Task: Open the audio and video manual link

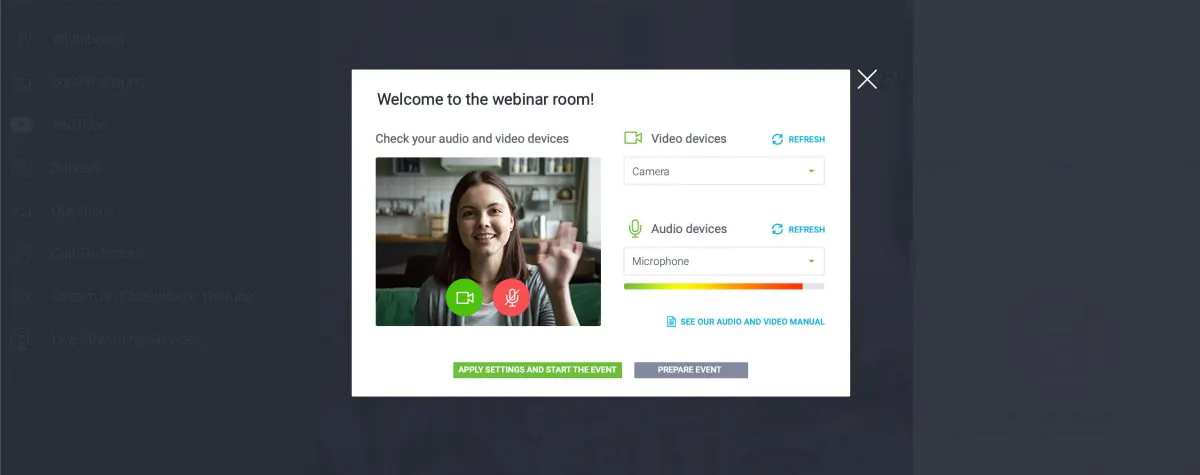Action: [x=752, y=322]
